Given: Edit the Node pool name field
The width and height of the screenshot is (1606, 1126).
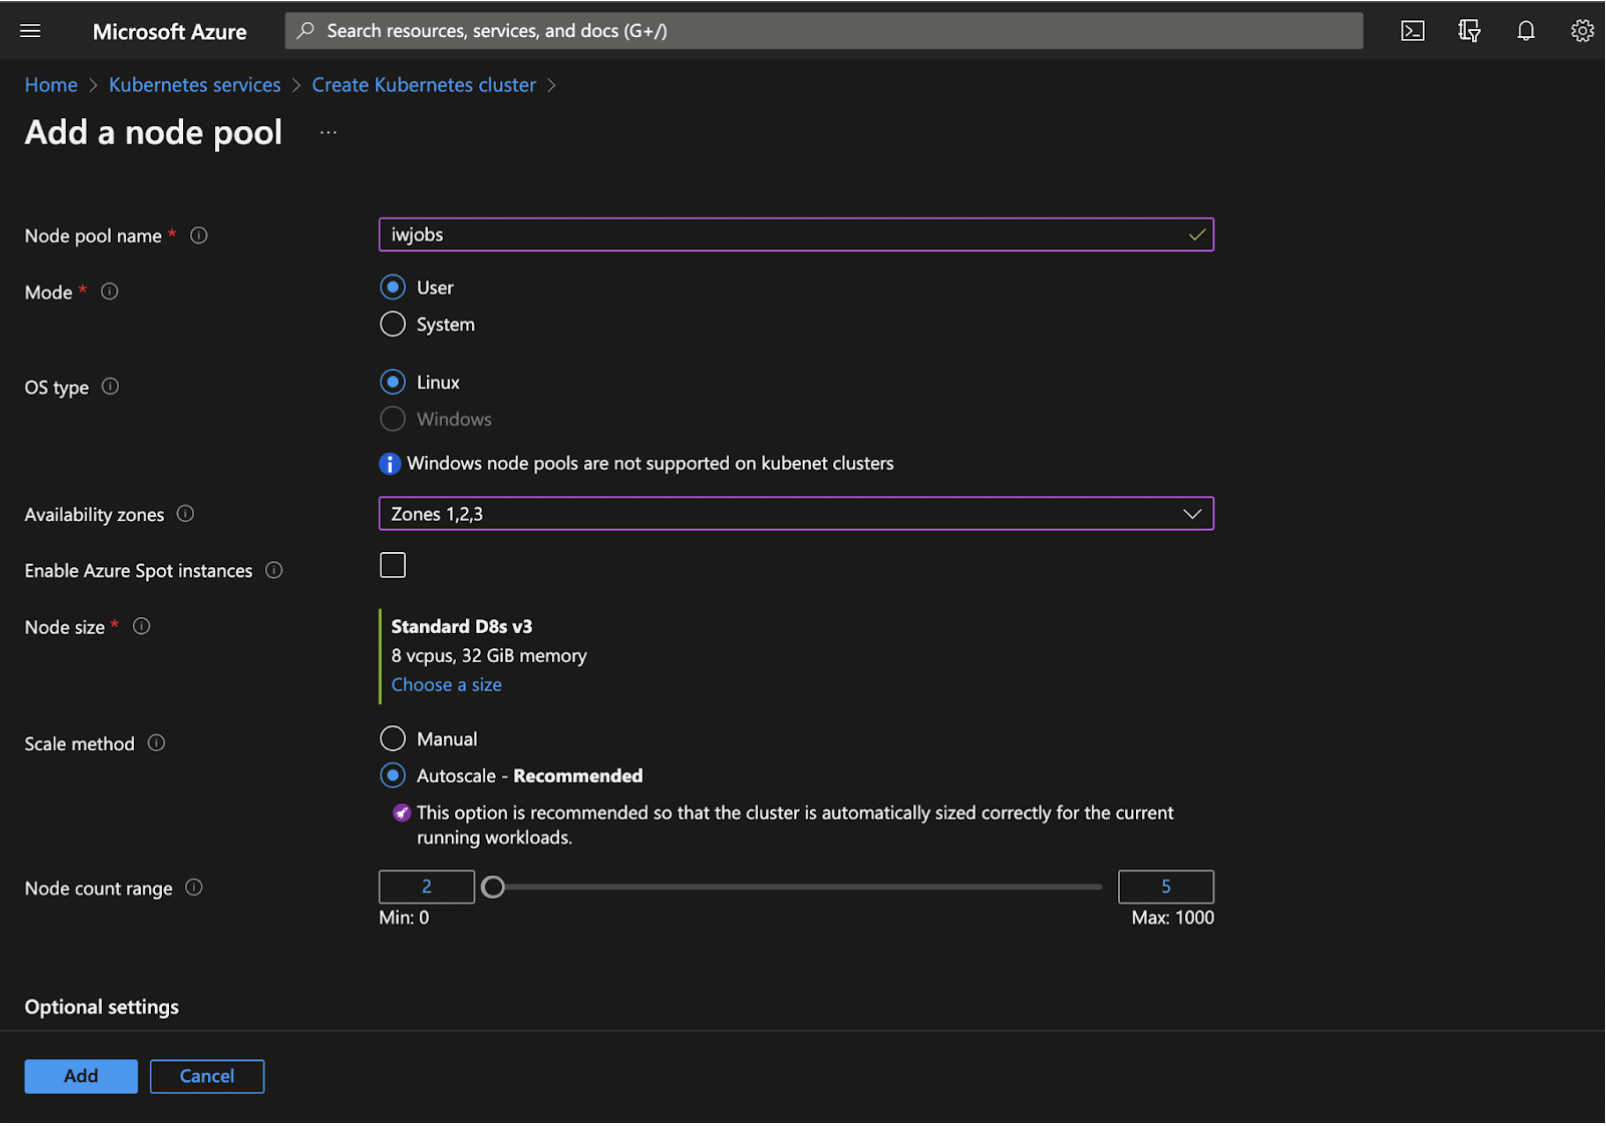Looking at the screenshot, I should pyautogui.click(x=796, y=235).
